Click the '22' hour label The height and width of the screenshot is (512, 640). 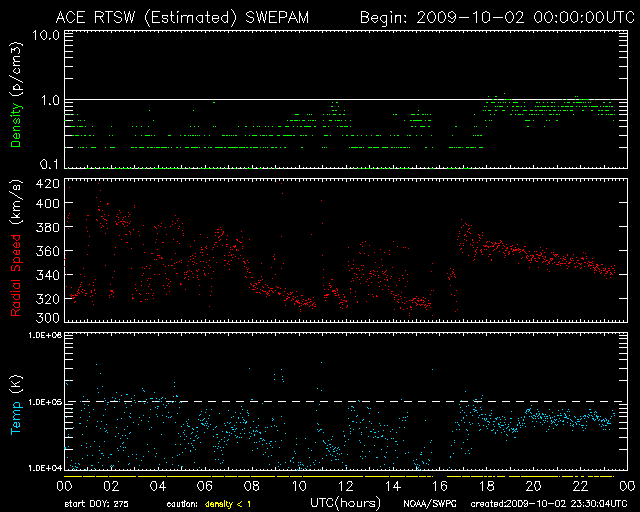pos(580,486)
